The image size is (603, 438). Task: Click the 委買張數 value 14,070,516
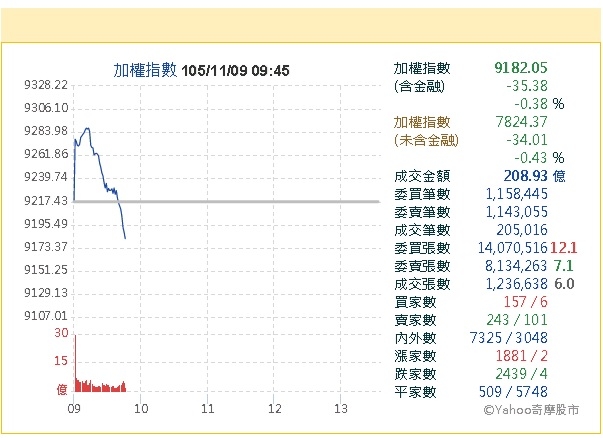click(513, 248)
